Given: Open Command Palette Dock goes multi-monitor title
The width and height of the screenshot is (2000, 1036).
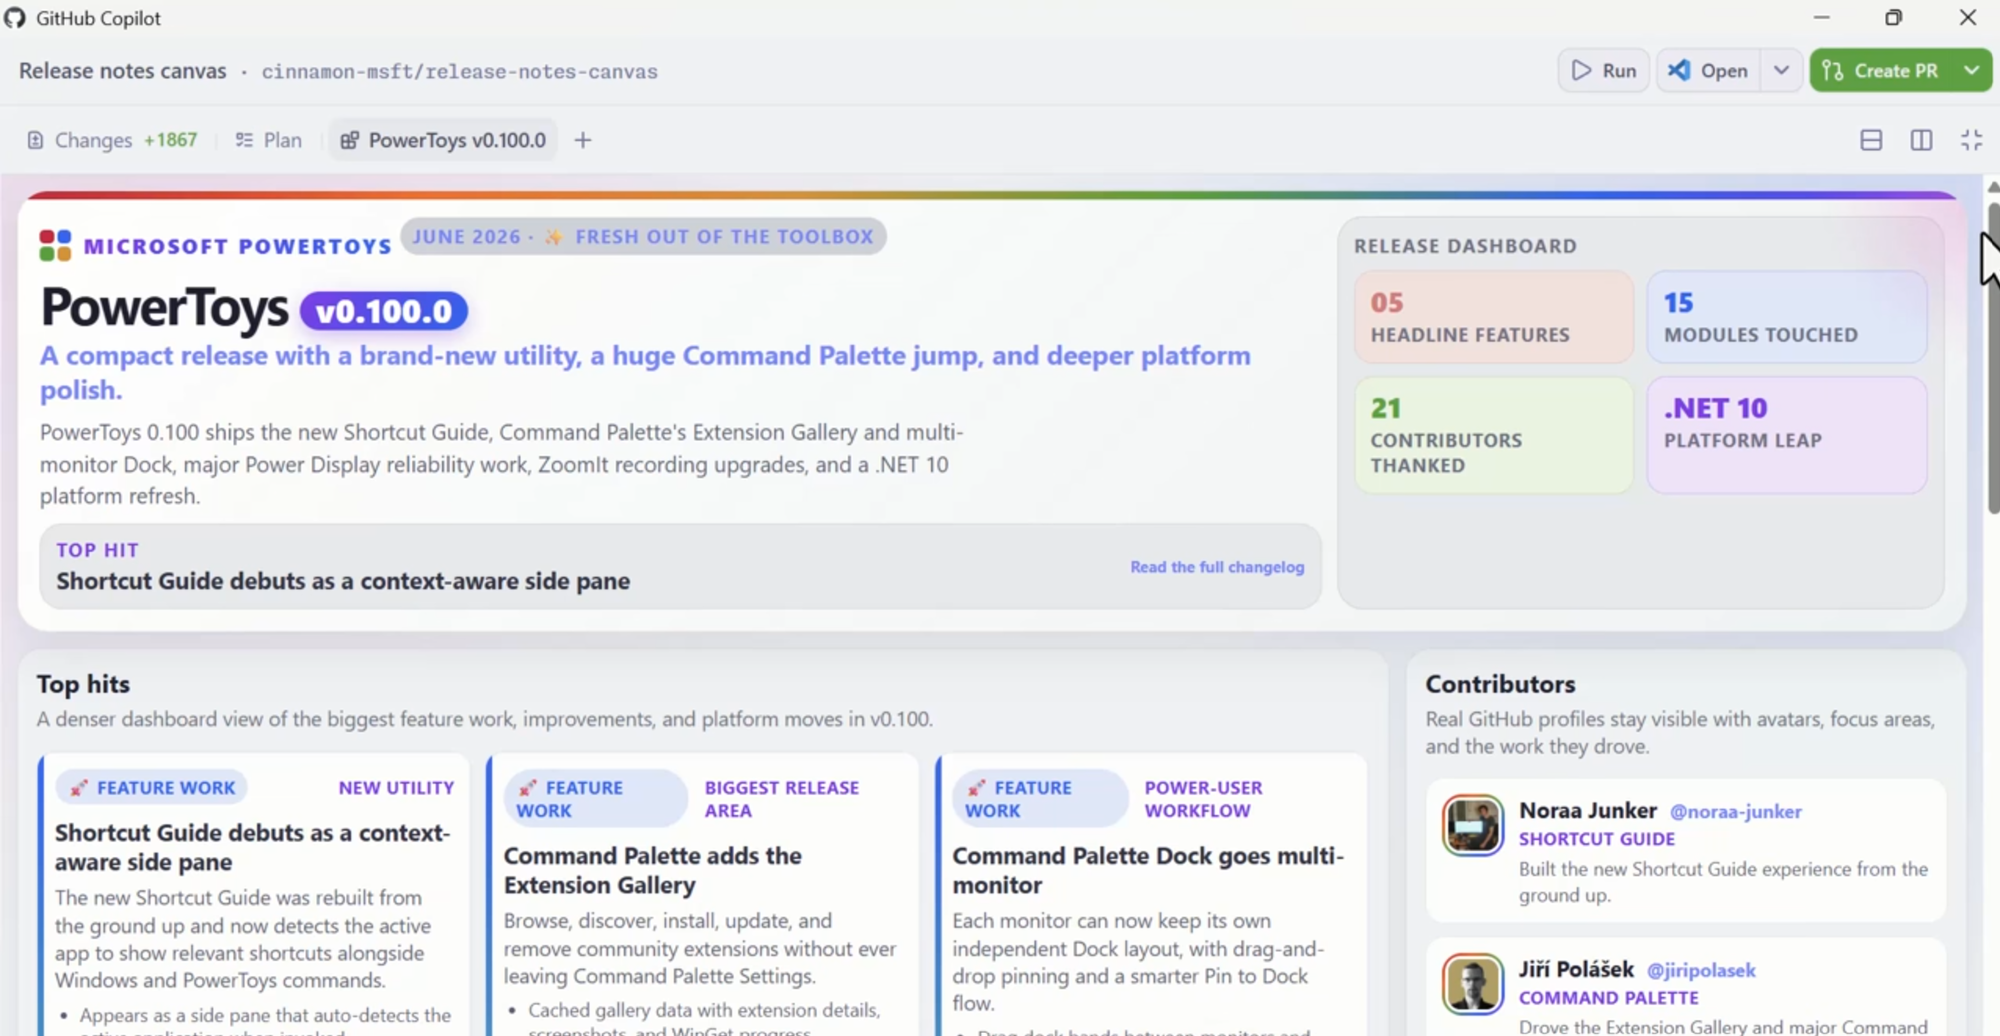Looking at the screenshot, I should 1148,870.
